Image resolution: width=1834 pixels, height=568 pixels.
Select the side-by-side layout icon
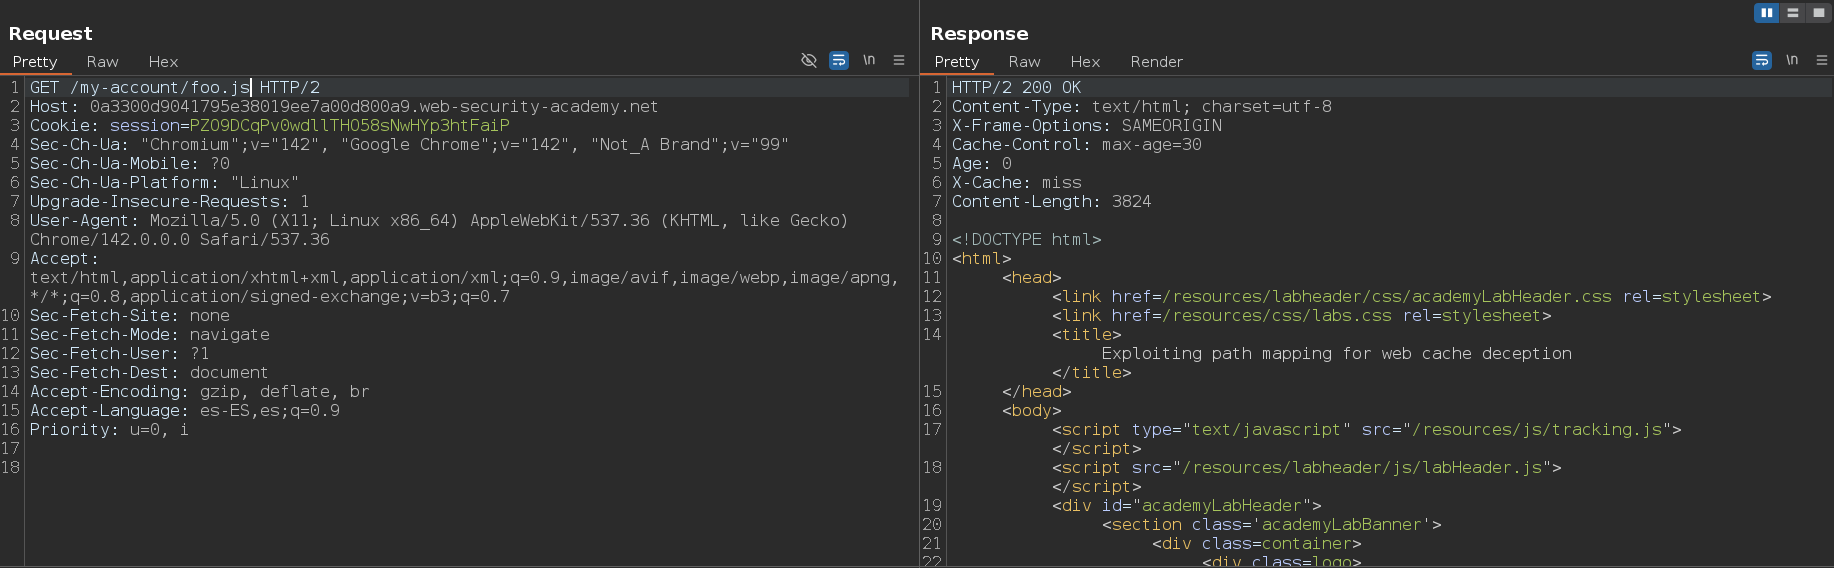(x=1767, y=13)
